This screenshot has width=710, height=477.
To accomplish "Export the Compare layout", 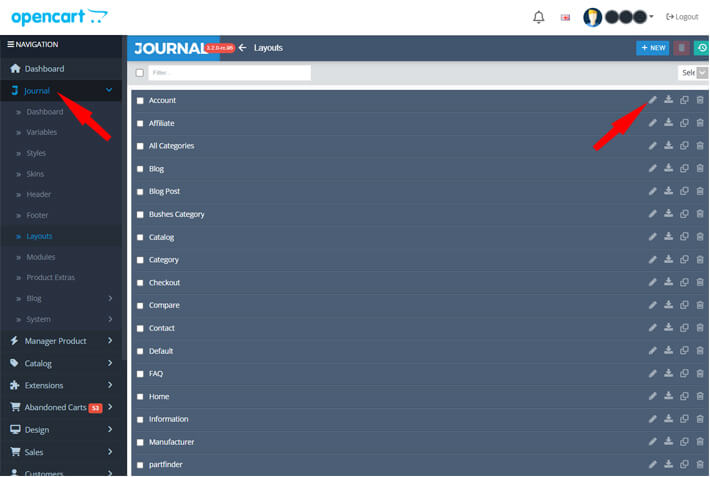I will click(668, 305).
